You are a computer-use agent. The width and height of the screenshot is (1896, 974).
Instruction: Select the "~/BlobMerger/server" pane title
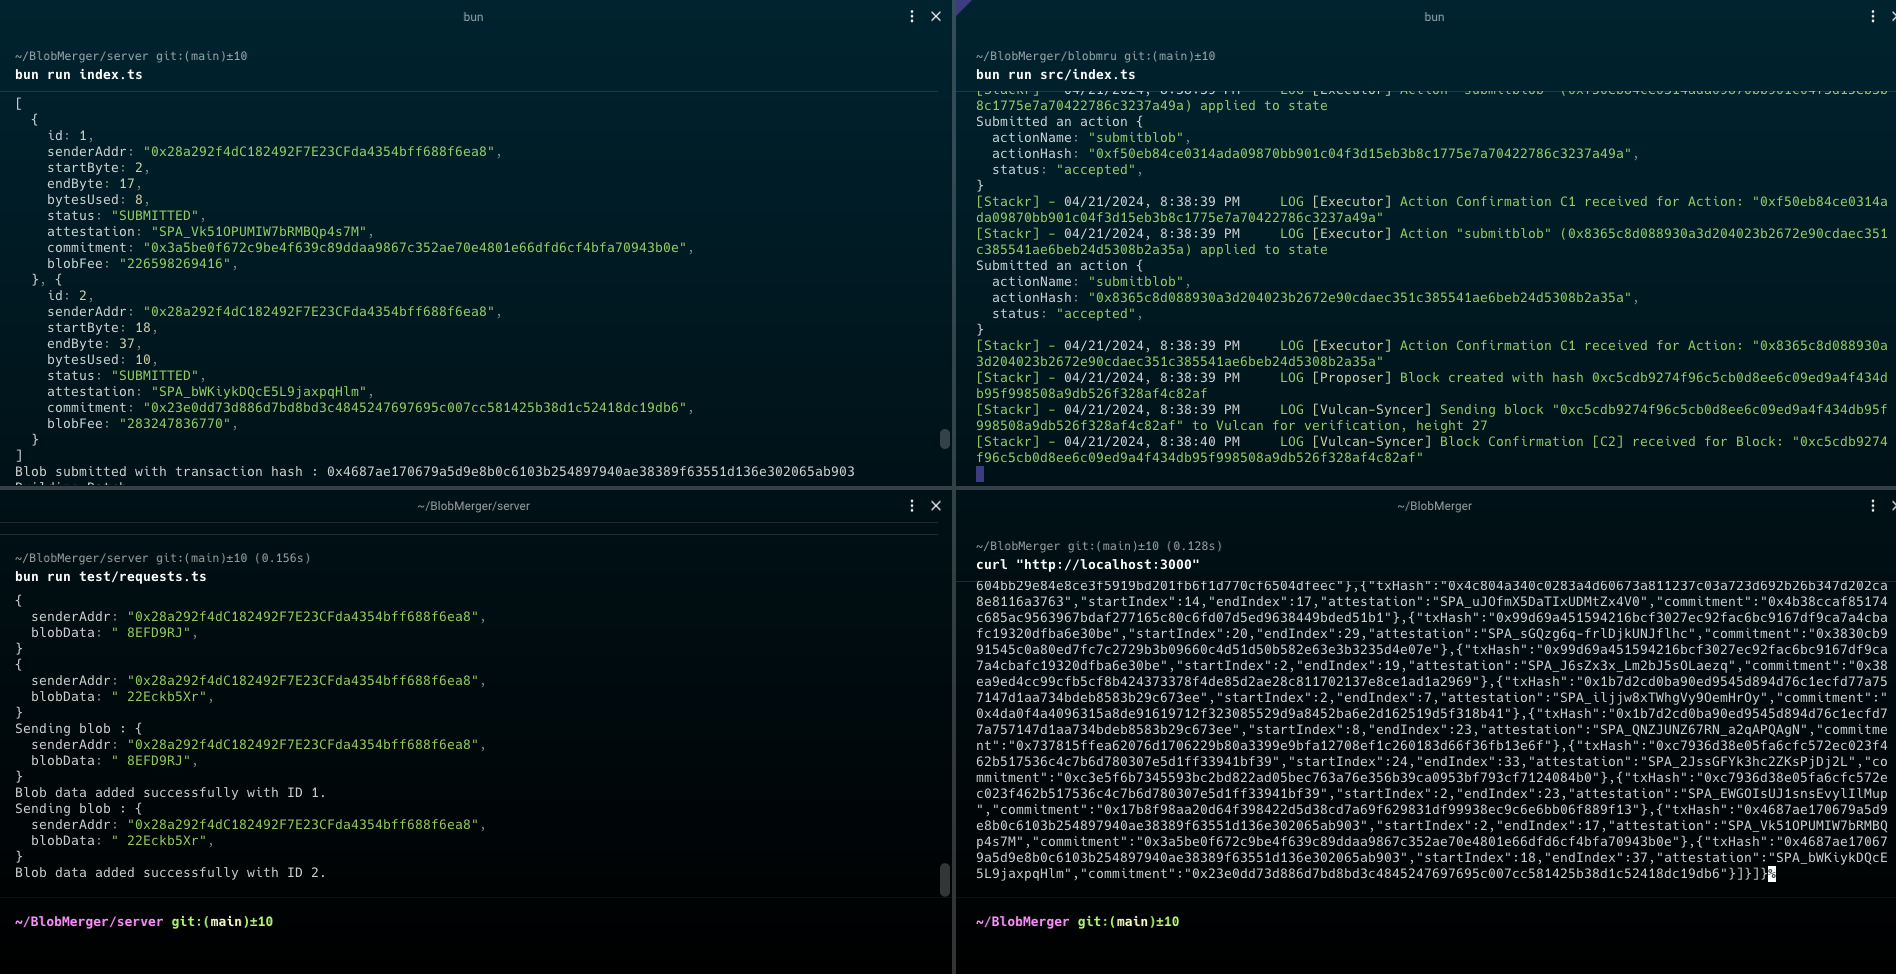(x=474, y=506)
